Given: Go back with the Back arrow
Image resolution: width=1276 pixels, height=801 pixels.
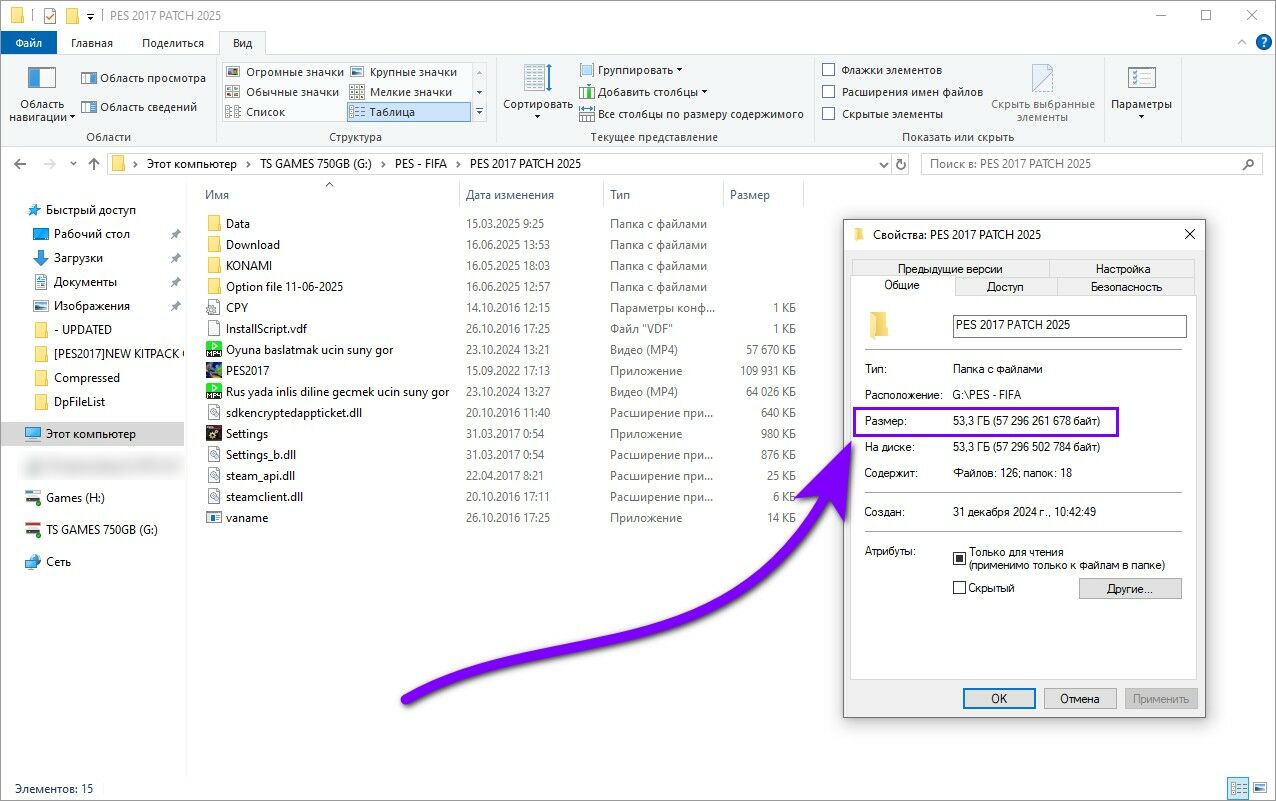Looking at the screenshot, I should [x=21, y=164].
